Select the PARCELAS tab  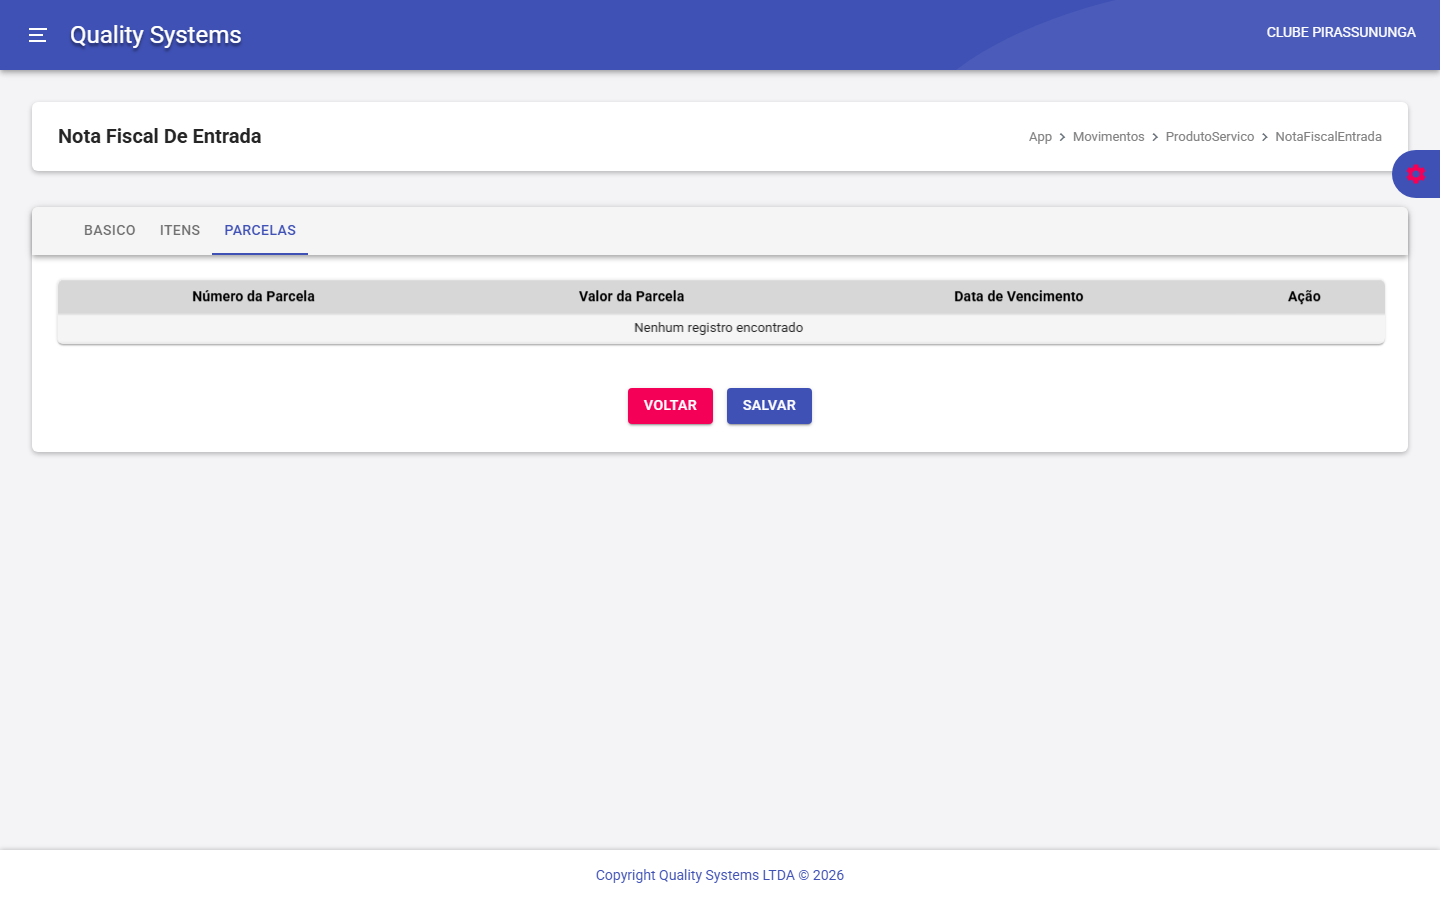coord(260,230)
